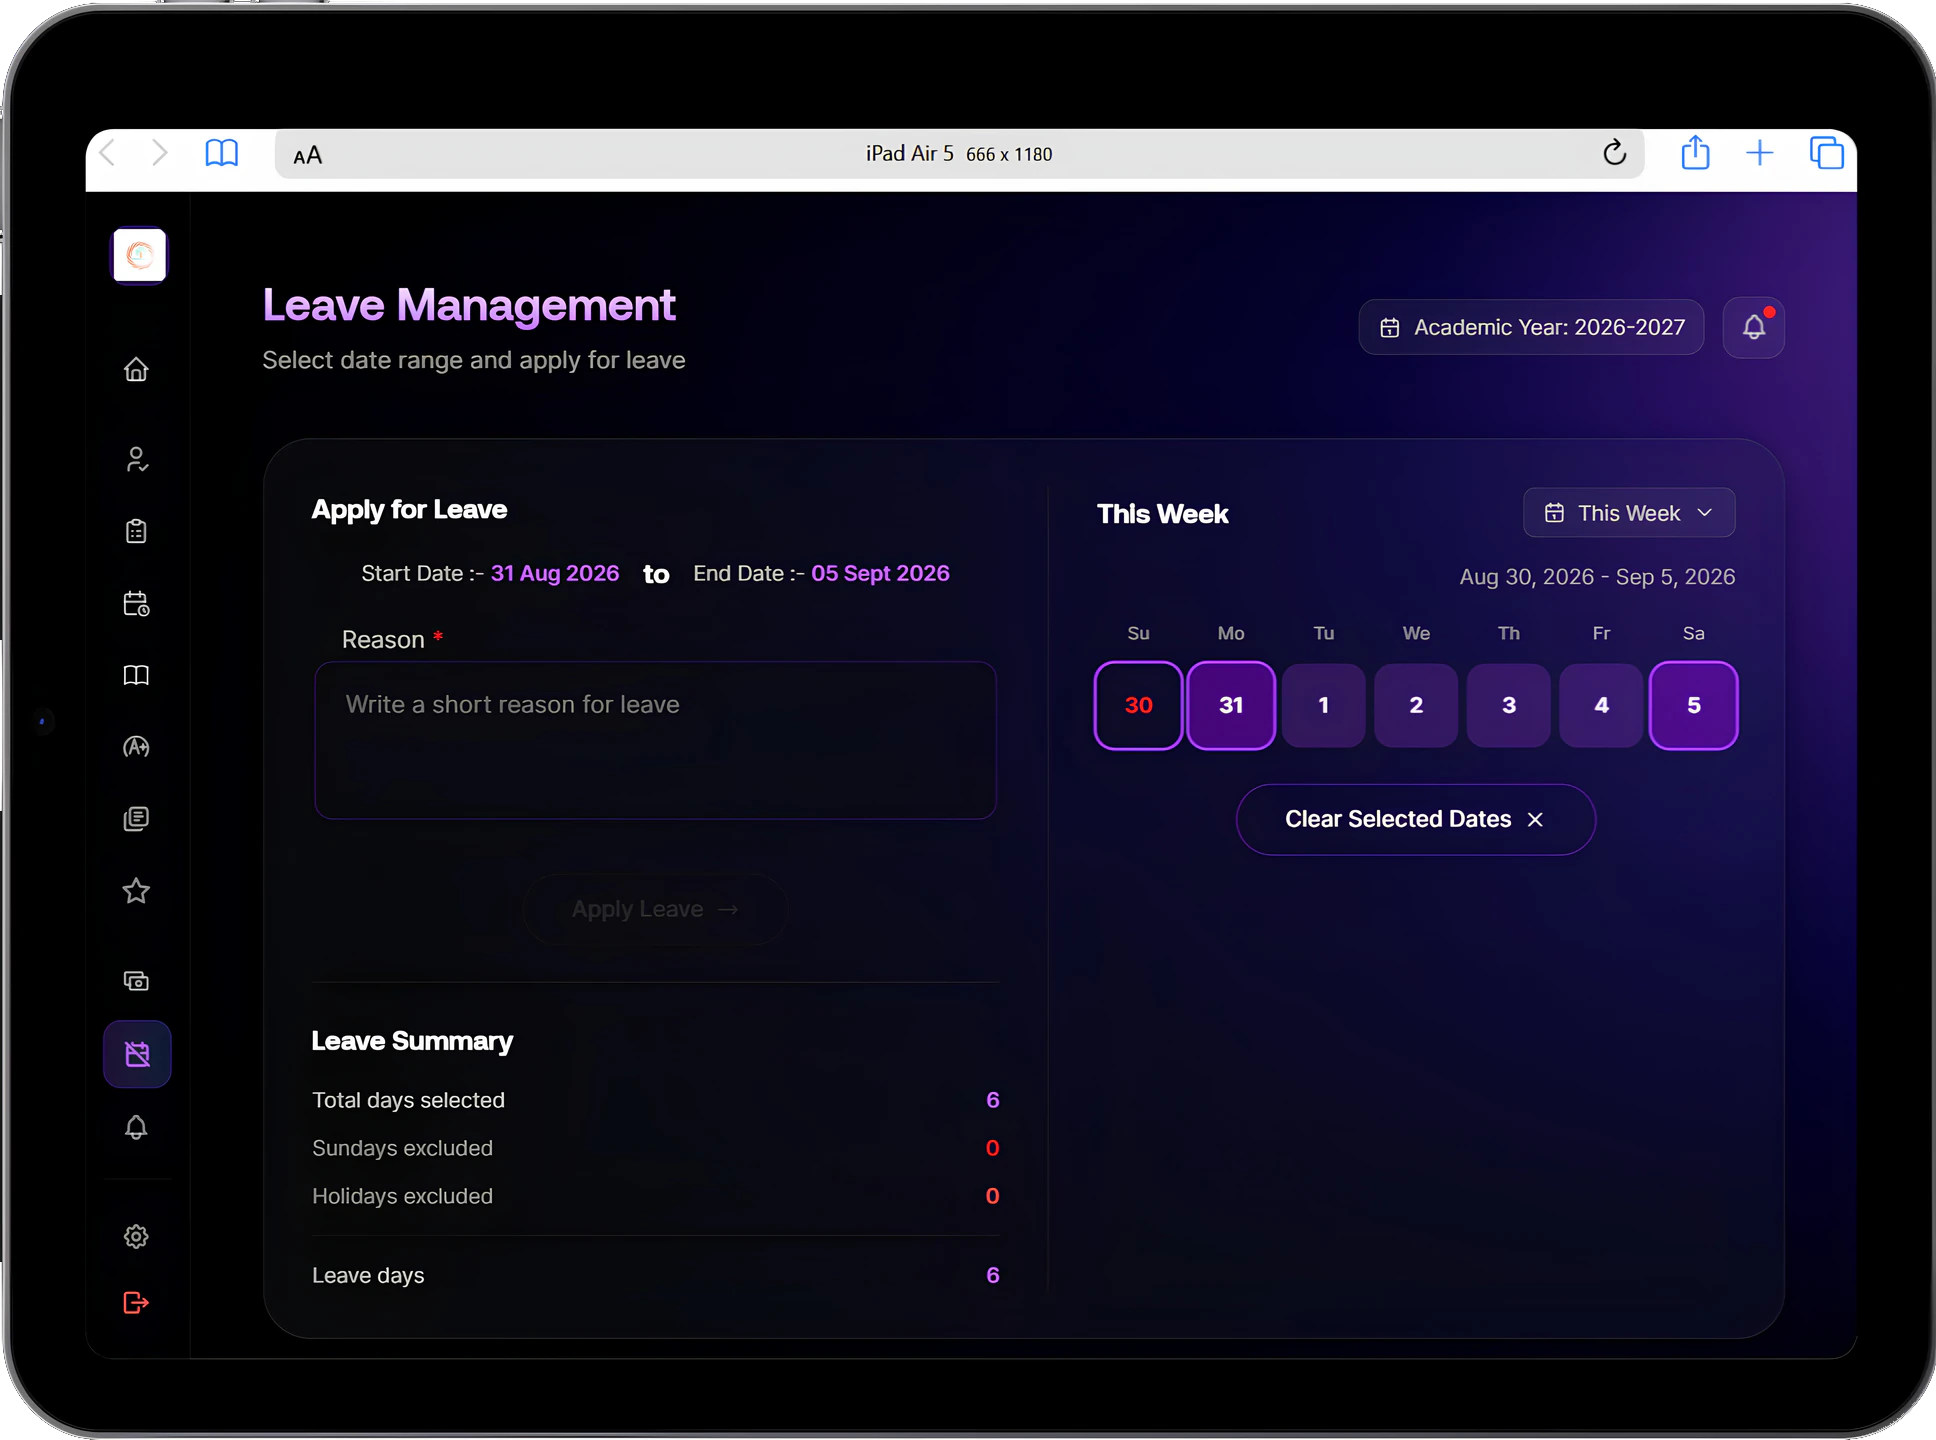The width and height of the screenshot is (1936, 1440).
Task: Select Friday 4 in the calendar
Action: 1601,705
